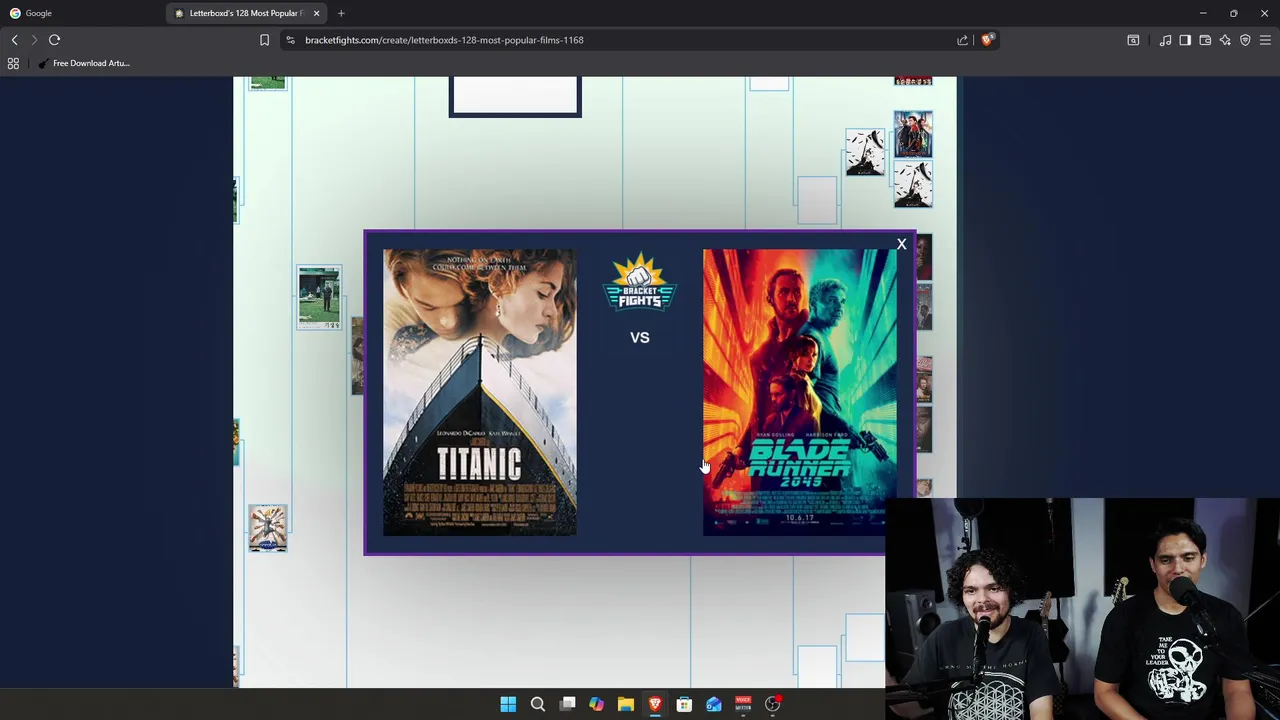1280x720 pixels.
Task: Toggle the browser sidebar panel icon
Action: (x=1185, y=40)
